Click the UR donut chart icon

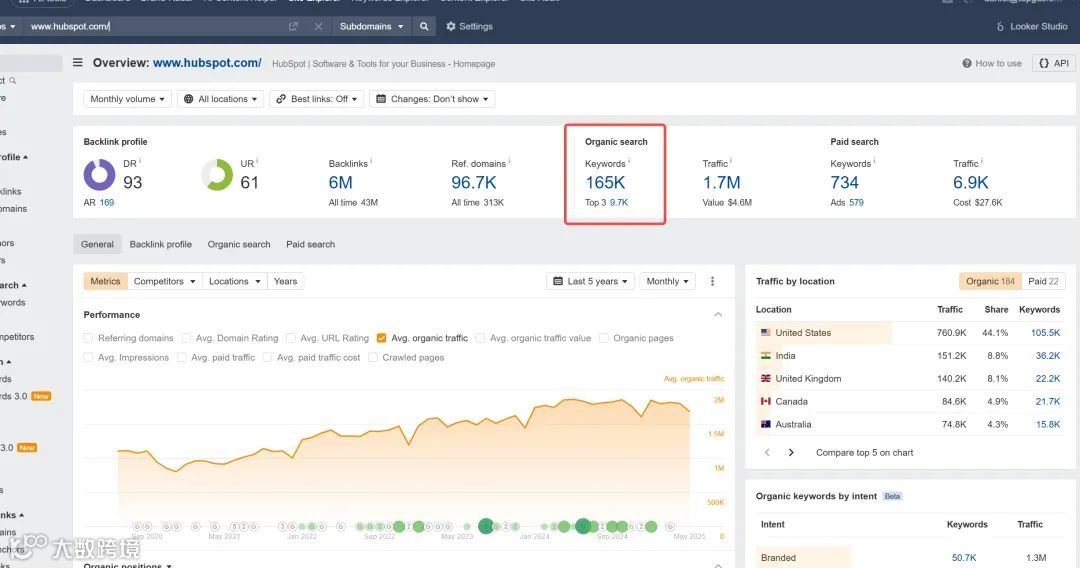tap(217, 175)
